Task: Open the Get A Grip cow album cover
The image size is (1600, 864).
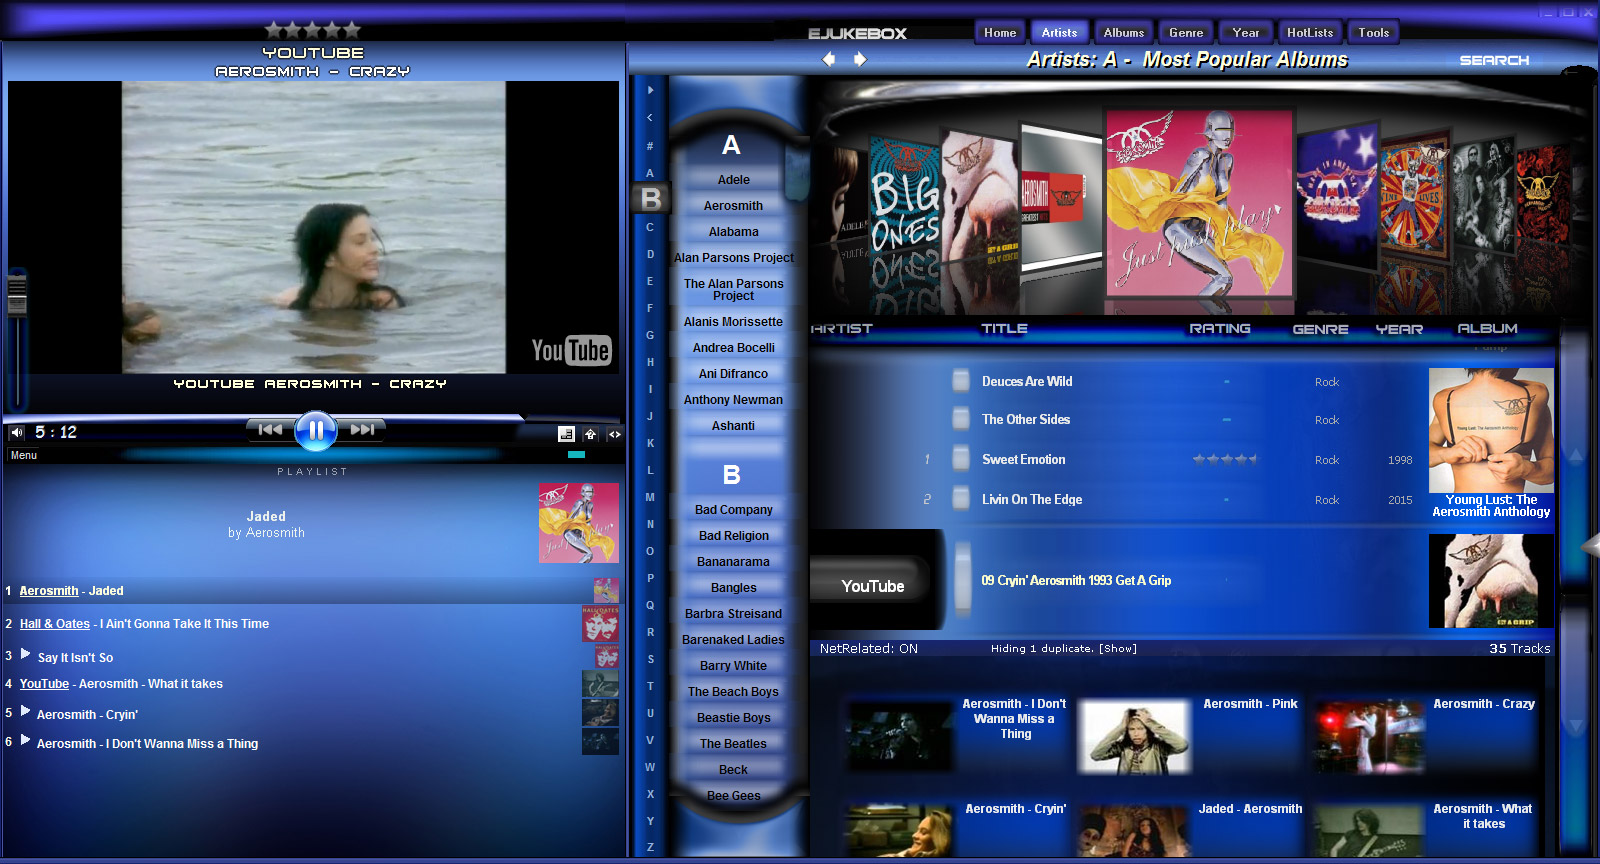Action: coord(1491,581)
